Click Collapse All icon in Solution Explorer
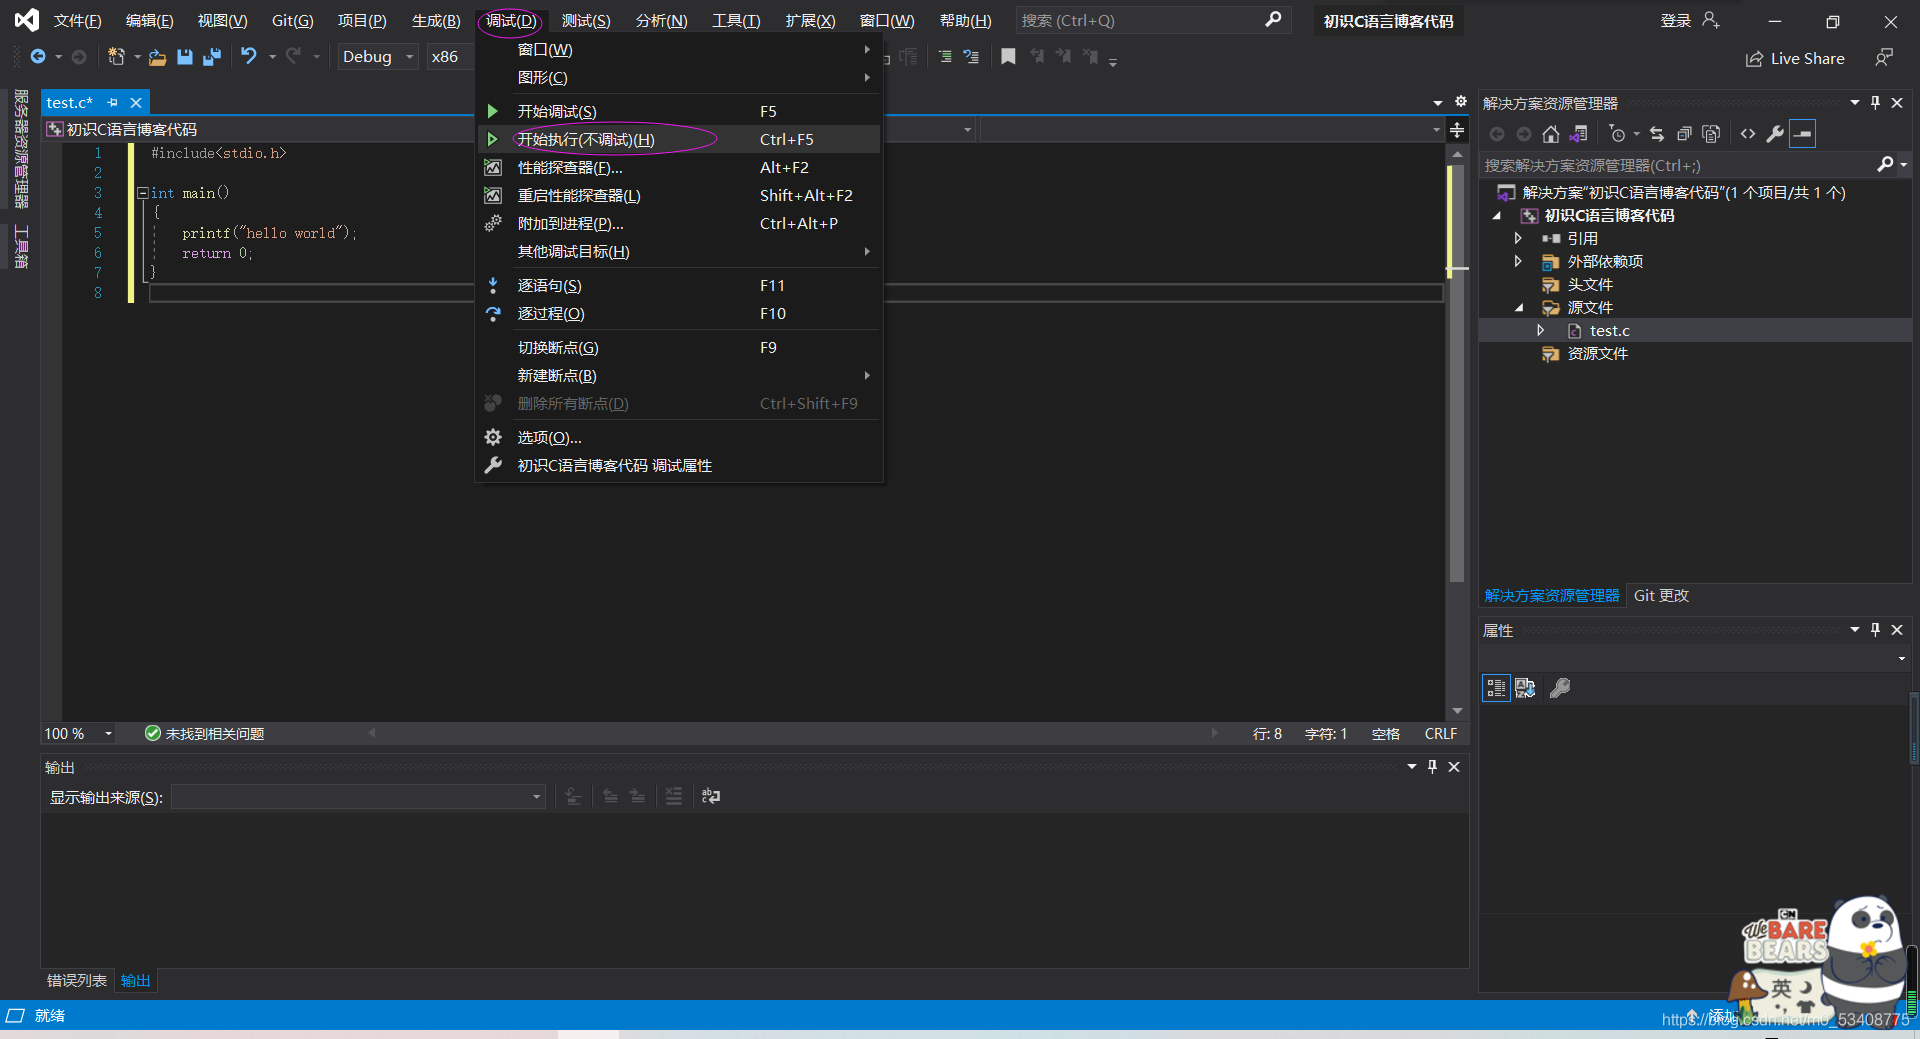The width and height of the screenshot is (1920, 1039). click(1684, 134)
